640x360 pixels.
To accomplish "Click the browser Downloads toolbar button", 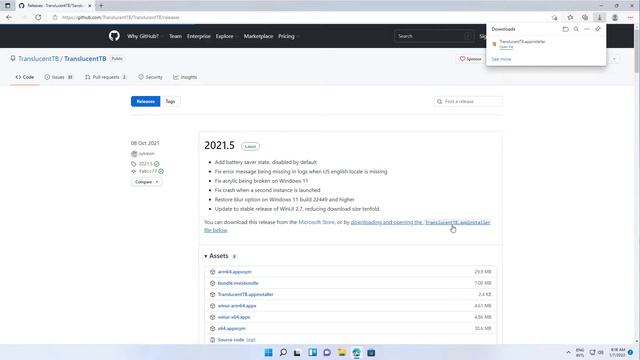I will click(600, 18).
